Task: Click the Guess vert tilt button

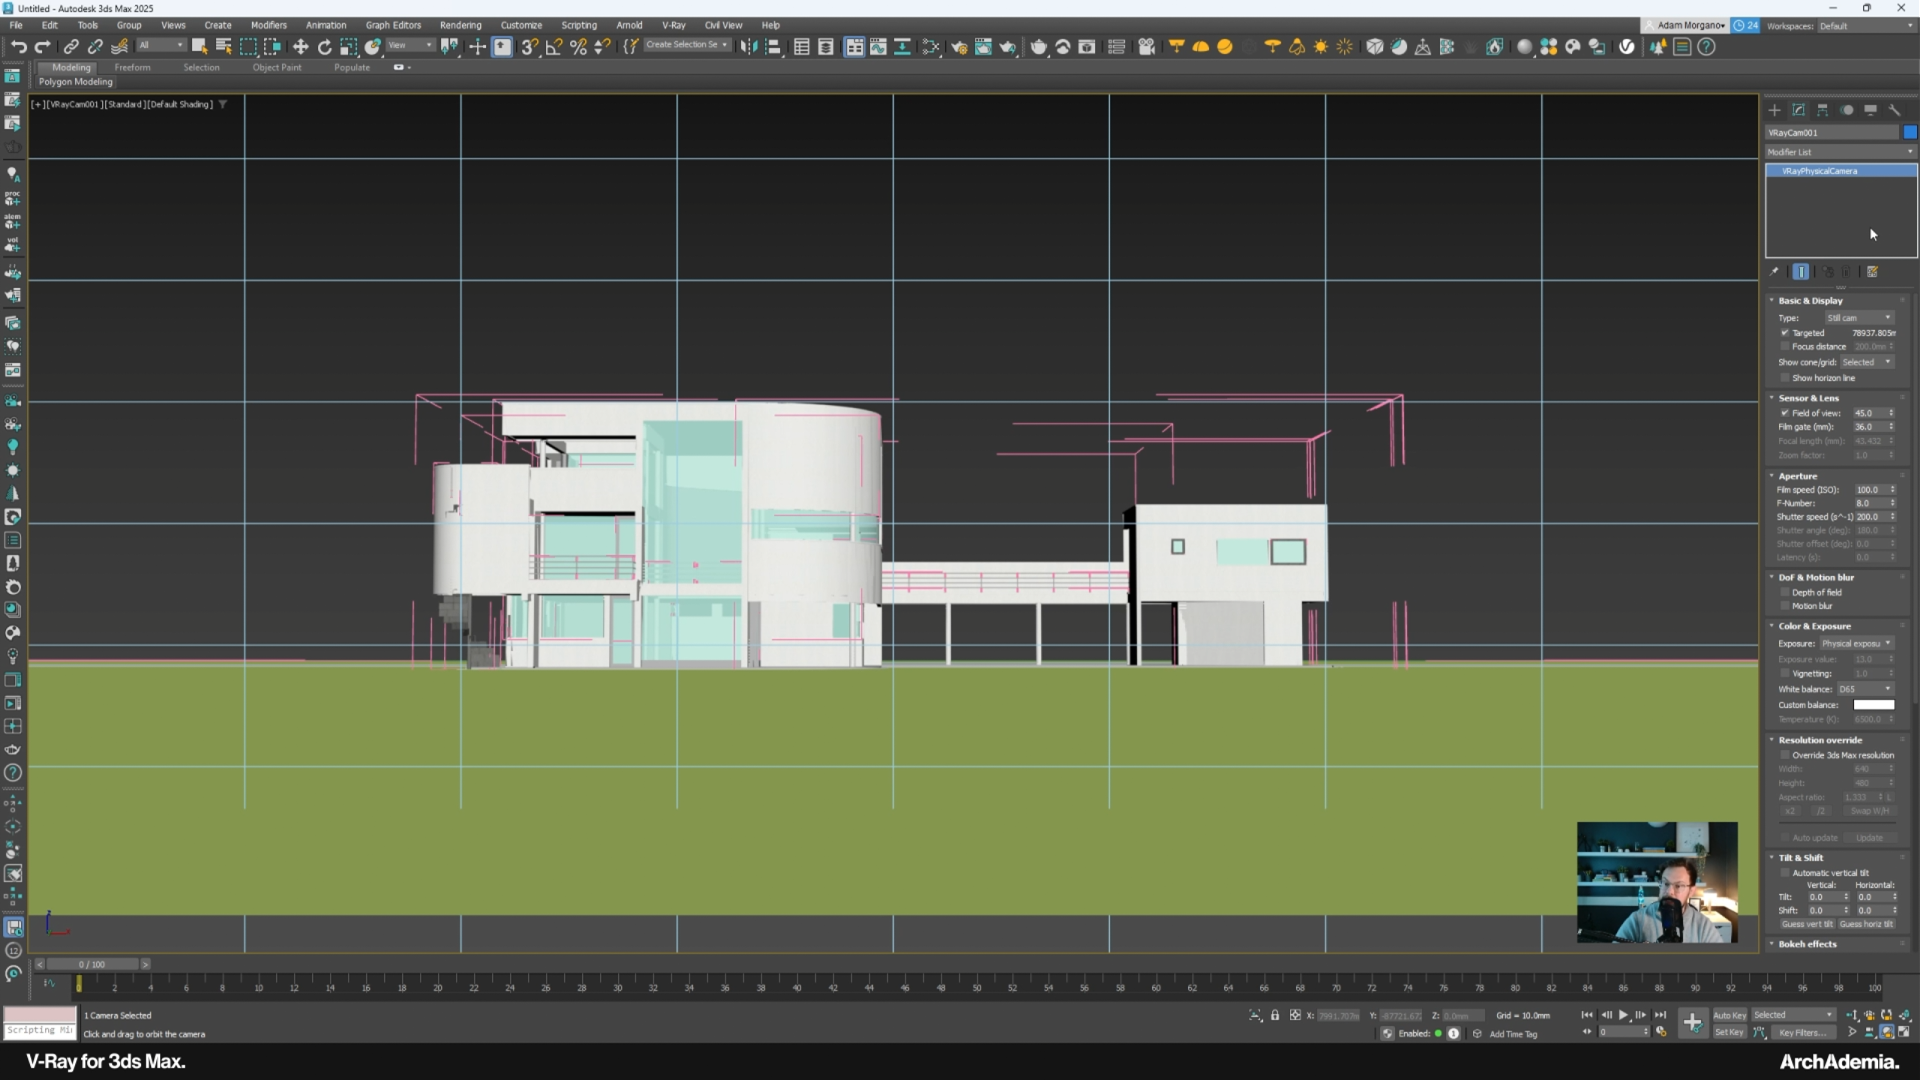Action: point(1807,924)
